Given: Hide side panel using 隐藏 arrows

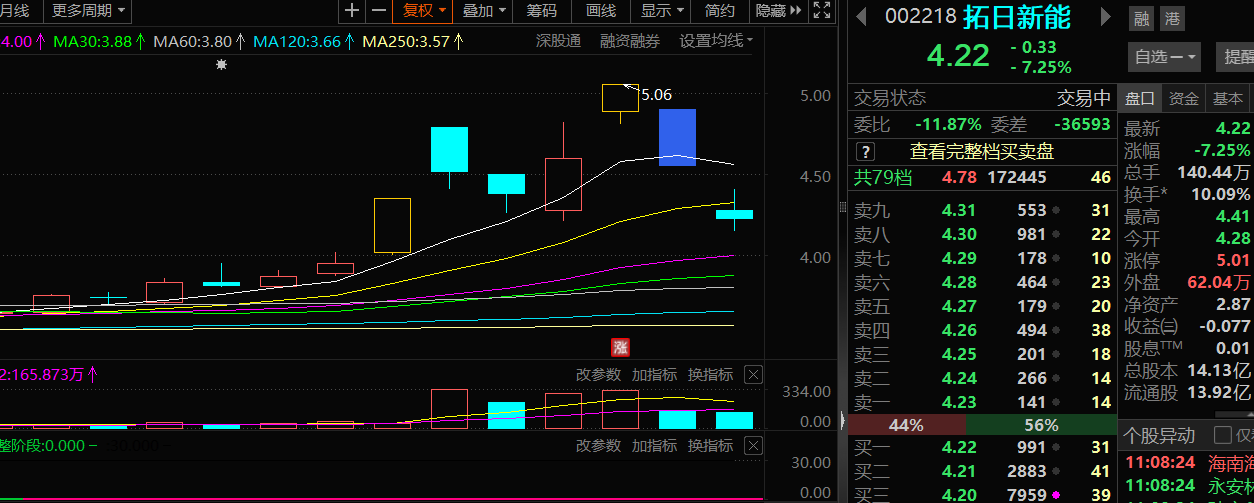Looking at the screenshot, I should [778, 11].
